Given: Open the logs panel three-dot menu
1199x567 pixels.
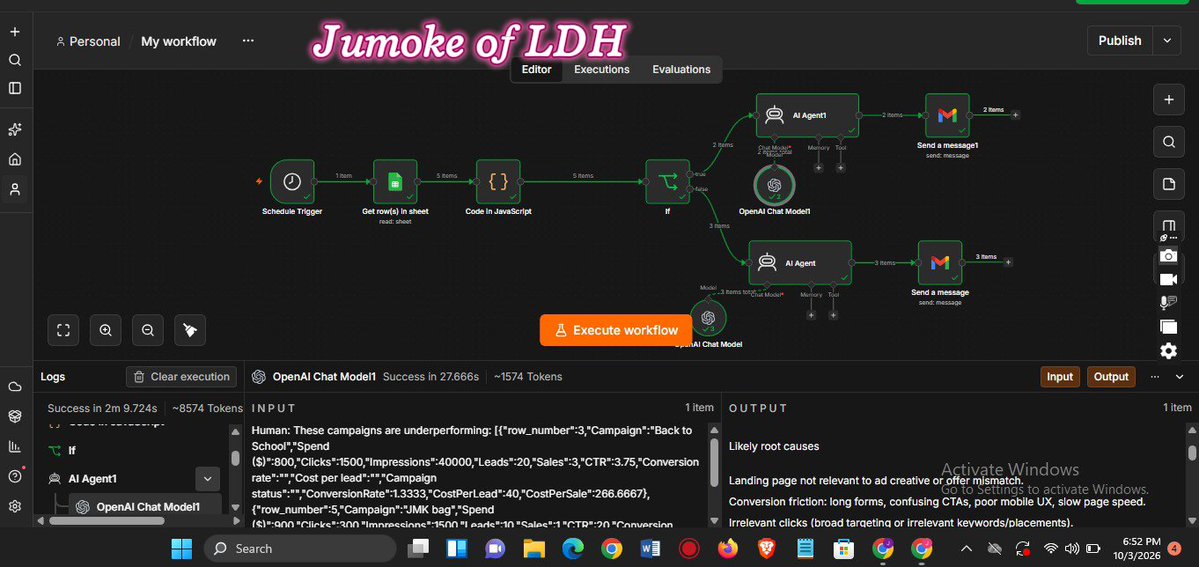Looking at the screenshot, I should [1155, 376].
